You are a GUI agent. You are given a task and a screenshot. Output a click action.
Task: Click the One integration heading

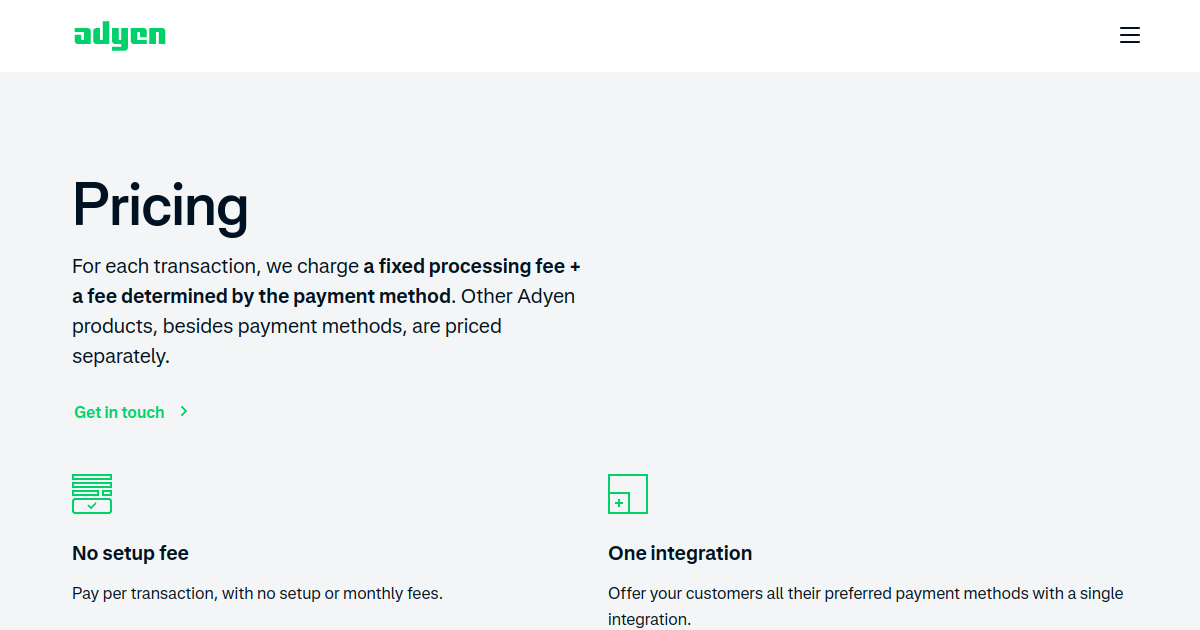(x=680, y=553)
